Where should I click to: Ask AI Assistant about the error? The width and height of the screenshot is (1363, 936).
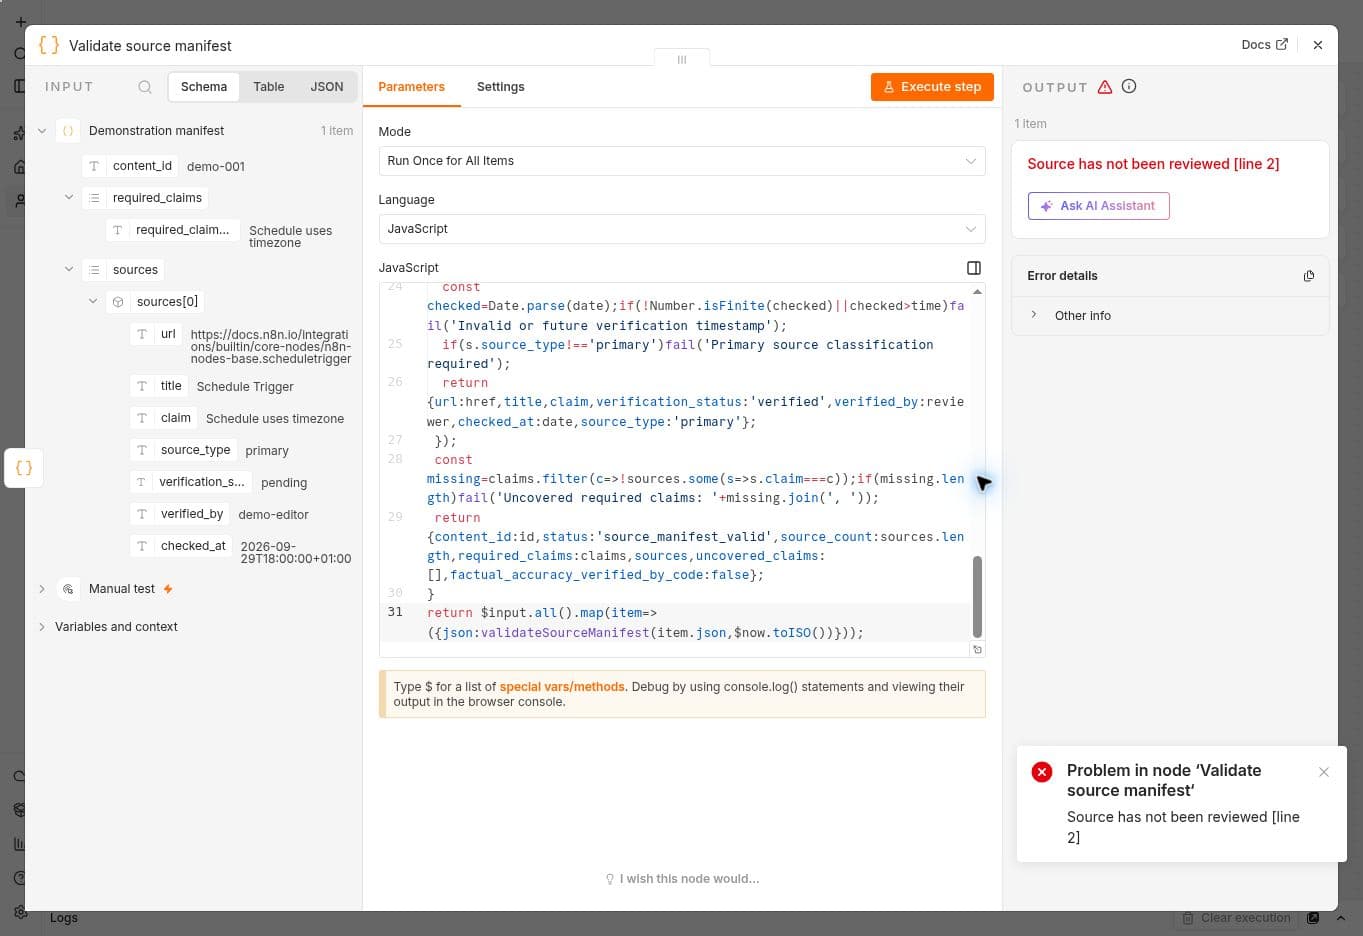1099,206
